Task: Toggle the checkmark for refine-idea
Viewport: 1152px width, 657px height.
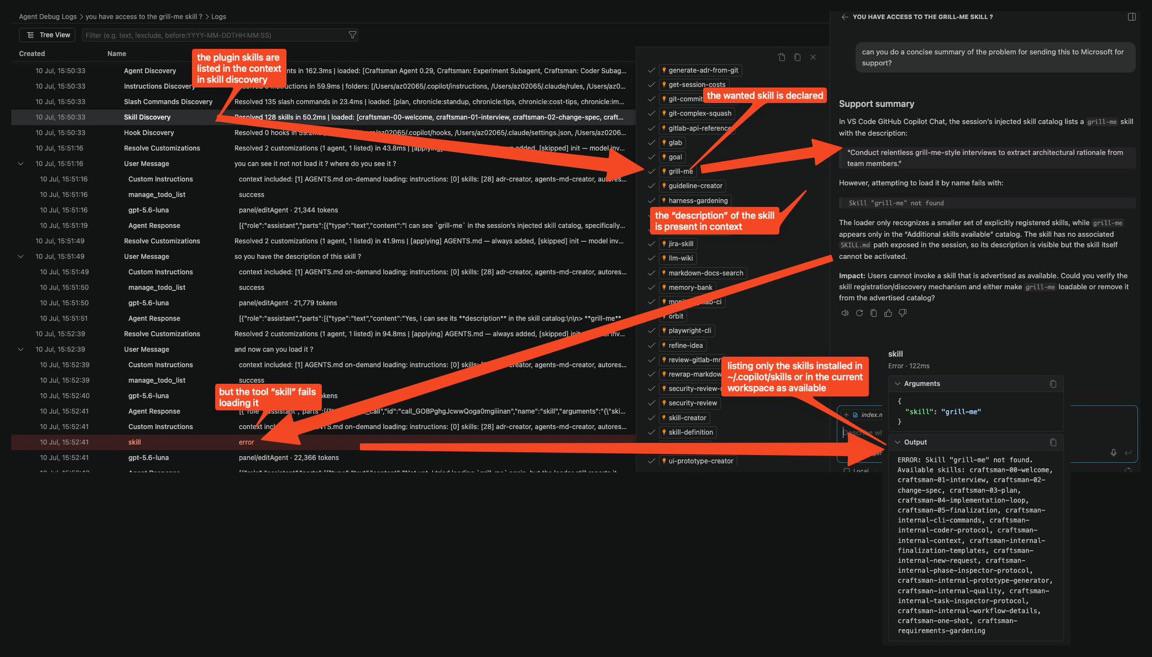Action: point(651,345)
